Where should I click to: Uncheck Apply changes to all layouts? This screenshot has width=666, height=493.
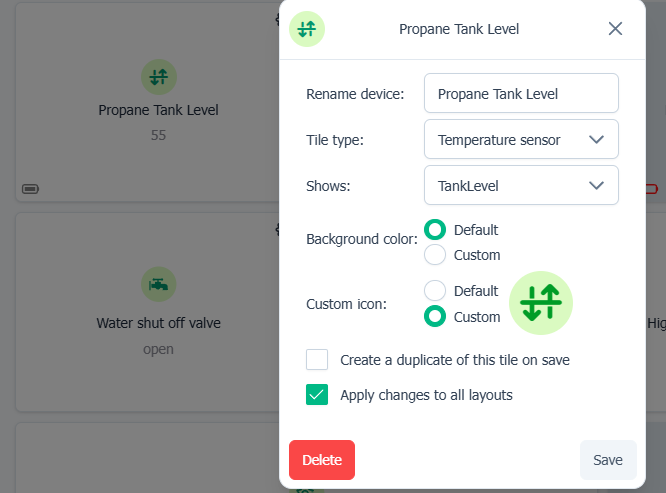(317, 395)
